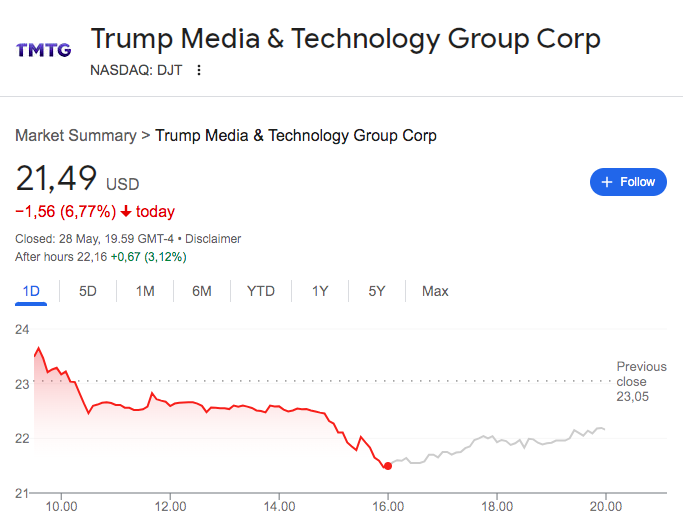
Task: Click the 21,49 USD price figure
Action: tap(77, 180)
